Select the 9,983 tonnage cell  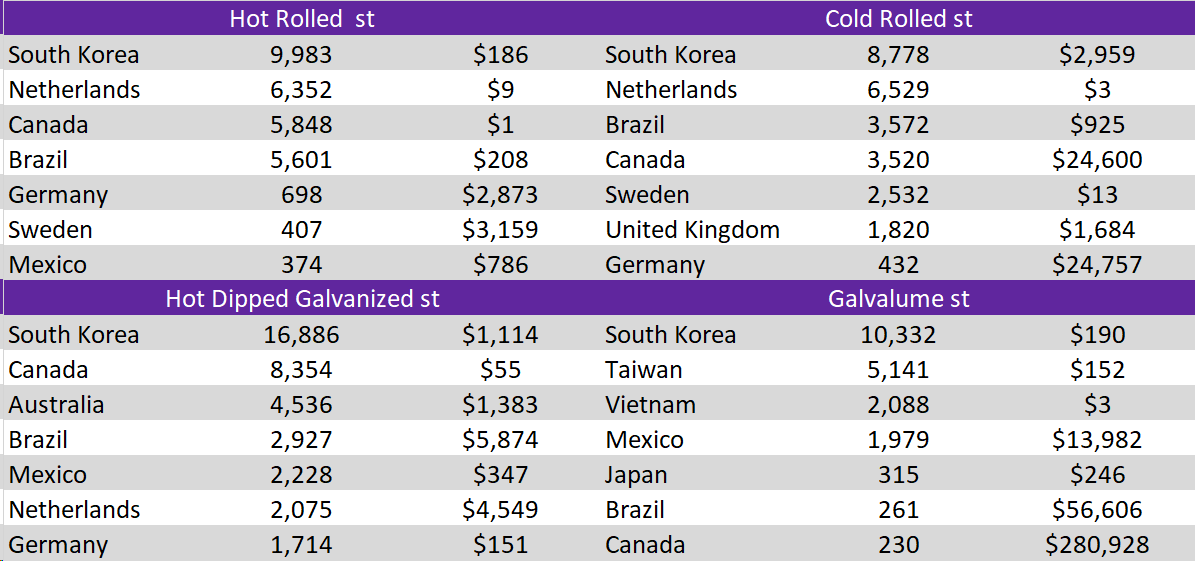tap(301, 55)
